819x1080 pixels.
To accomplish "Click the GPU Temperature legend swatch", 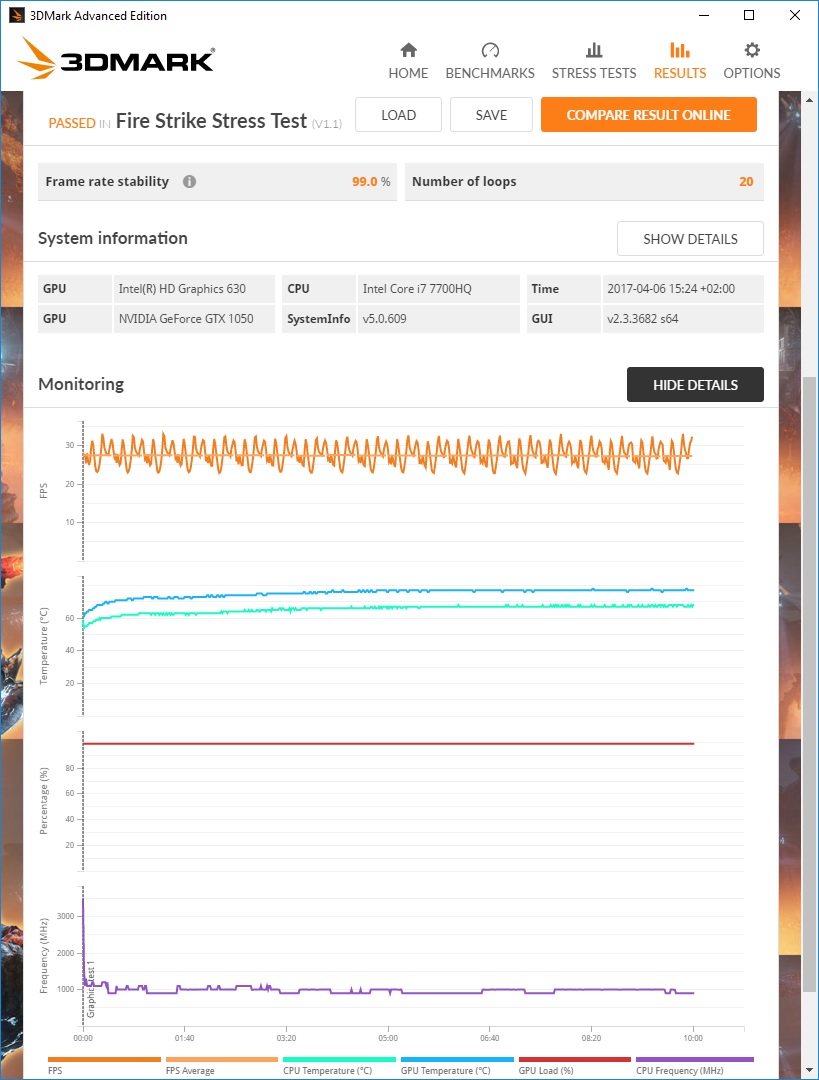I will (x=457, y=1059).
